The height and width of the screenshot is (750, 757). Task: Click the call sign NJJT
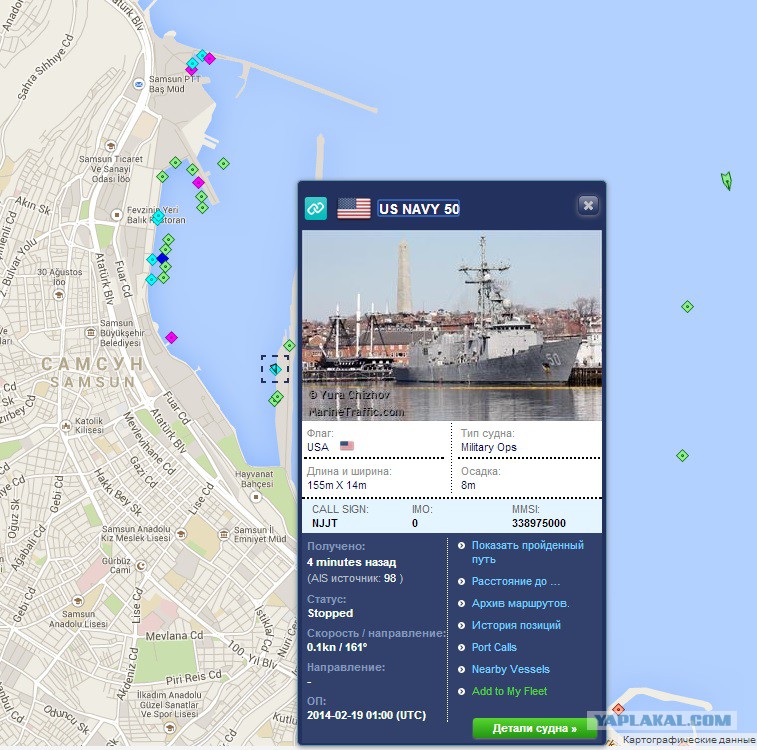pos(324,523)
